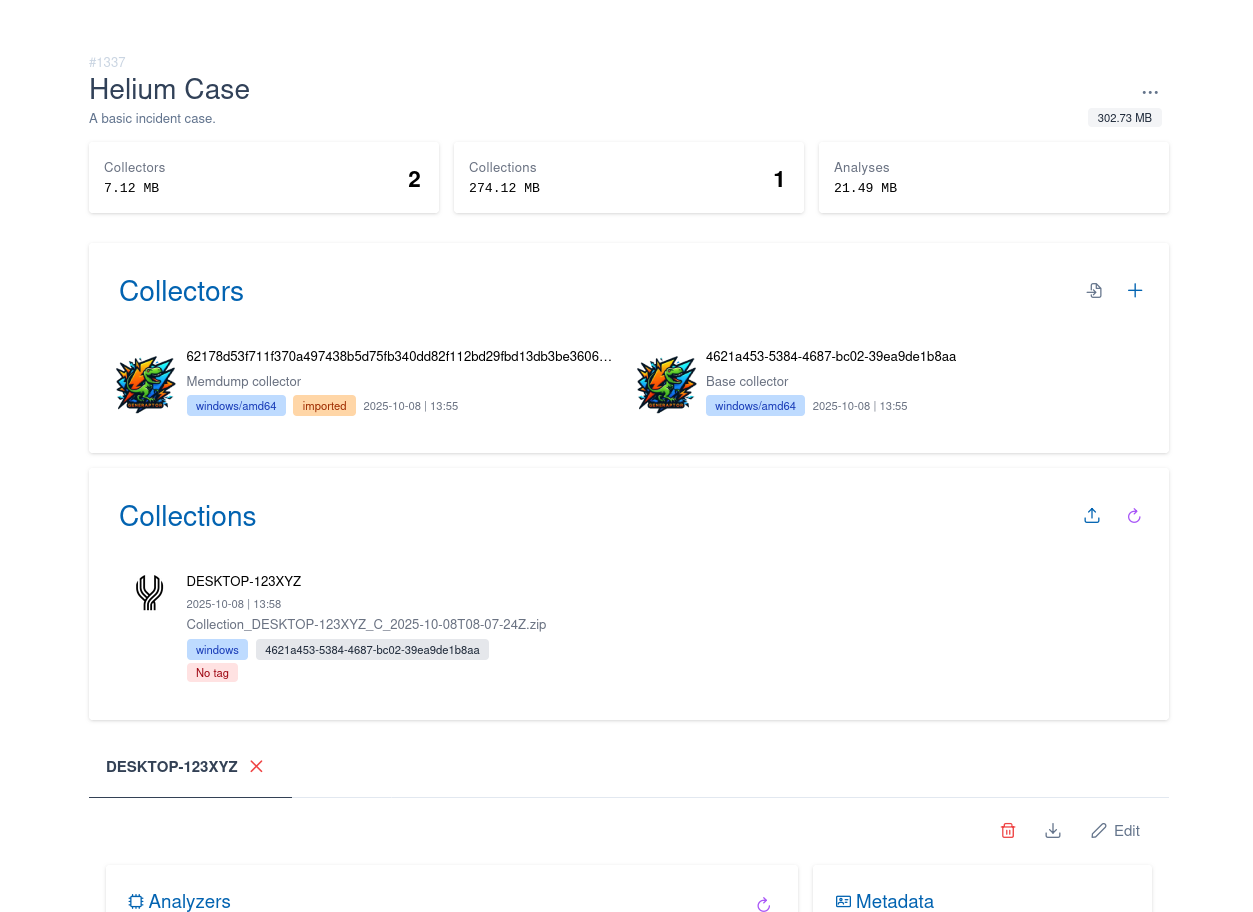Close the DESKTOP-123XYZ tab
The height and width of the screenshot is (912, 1253).
coord(256,767)
